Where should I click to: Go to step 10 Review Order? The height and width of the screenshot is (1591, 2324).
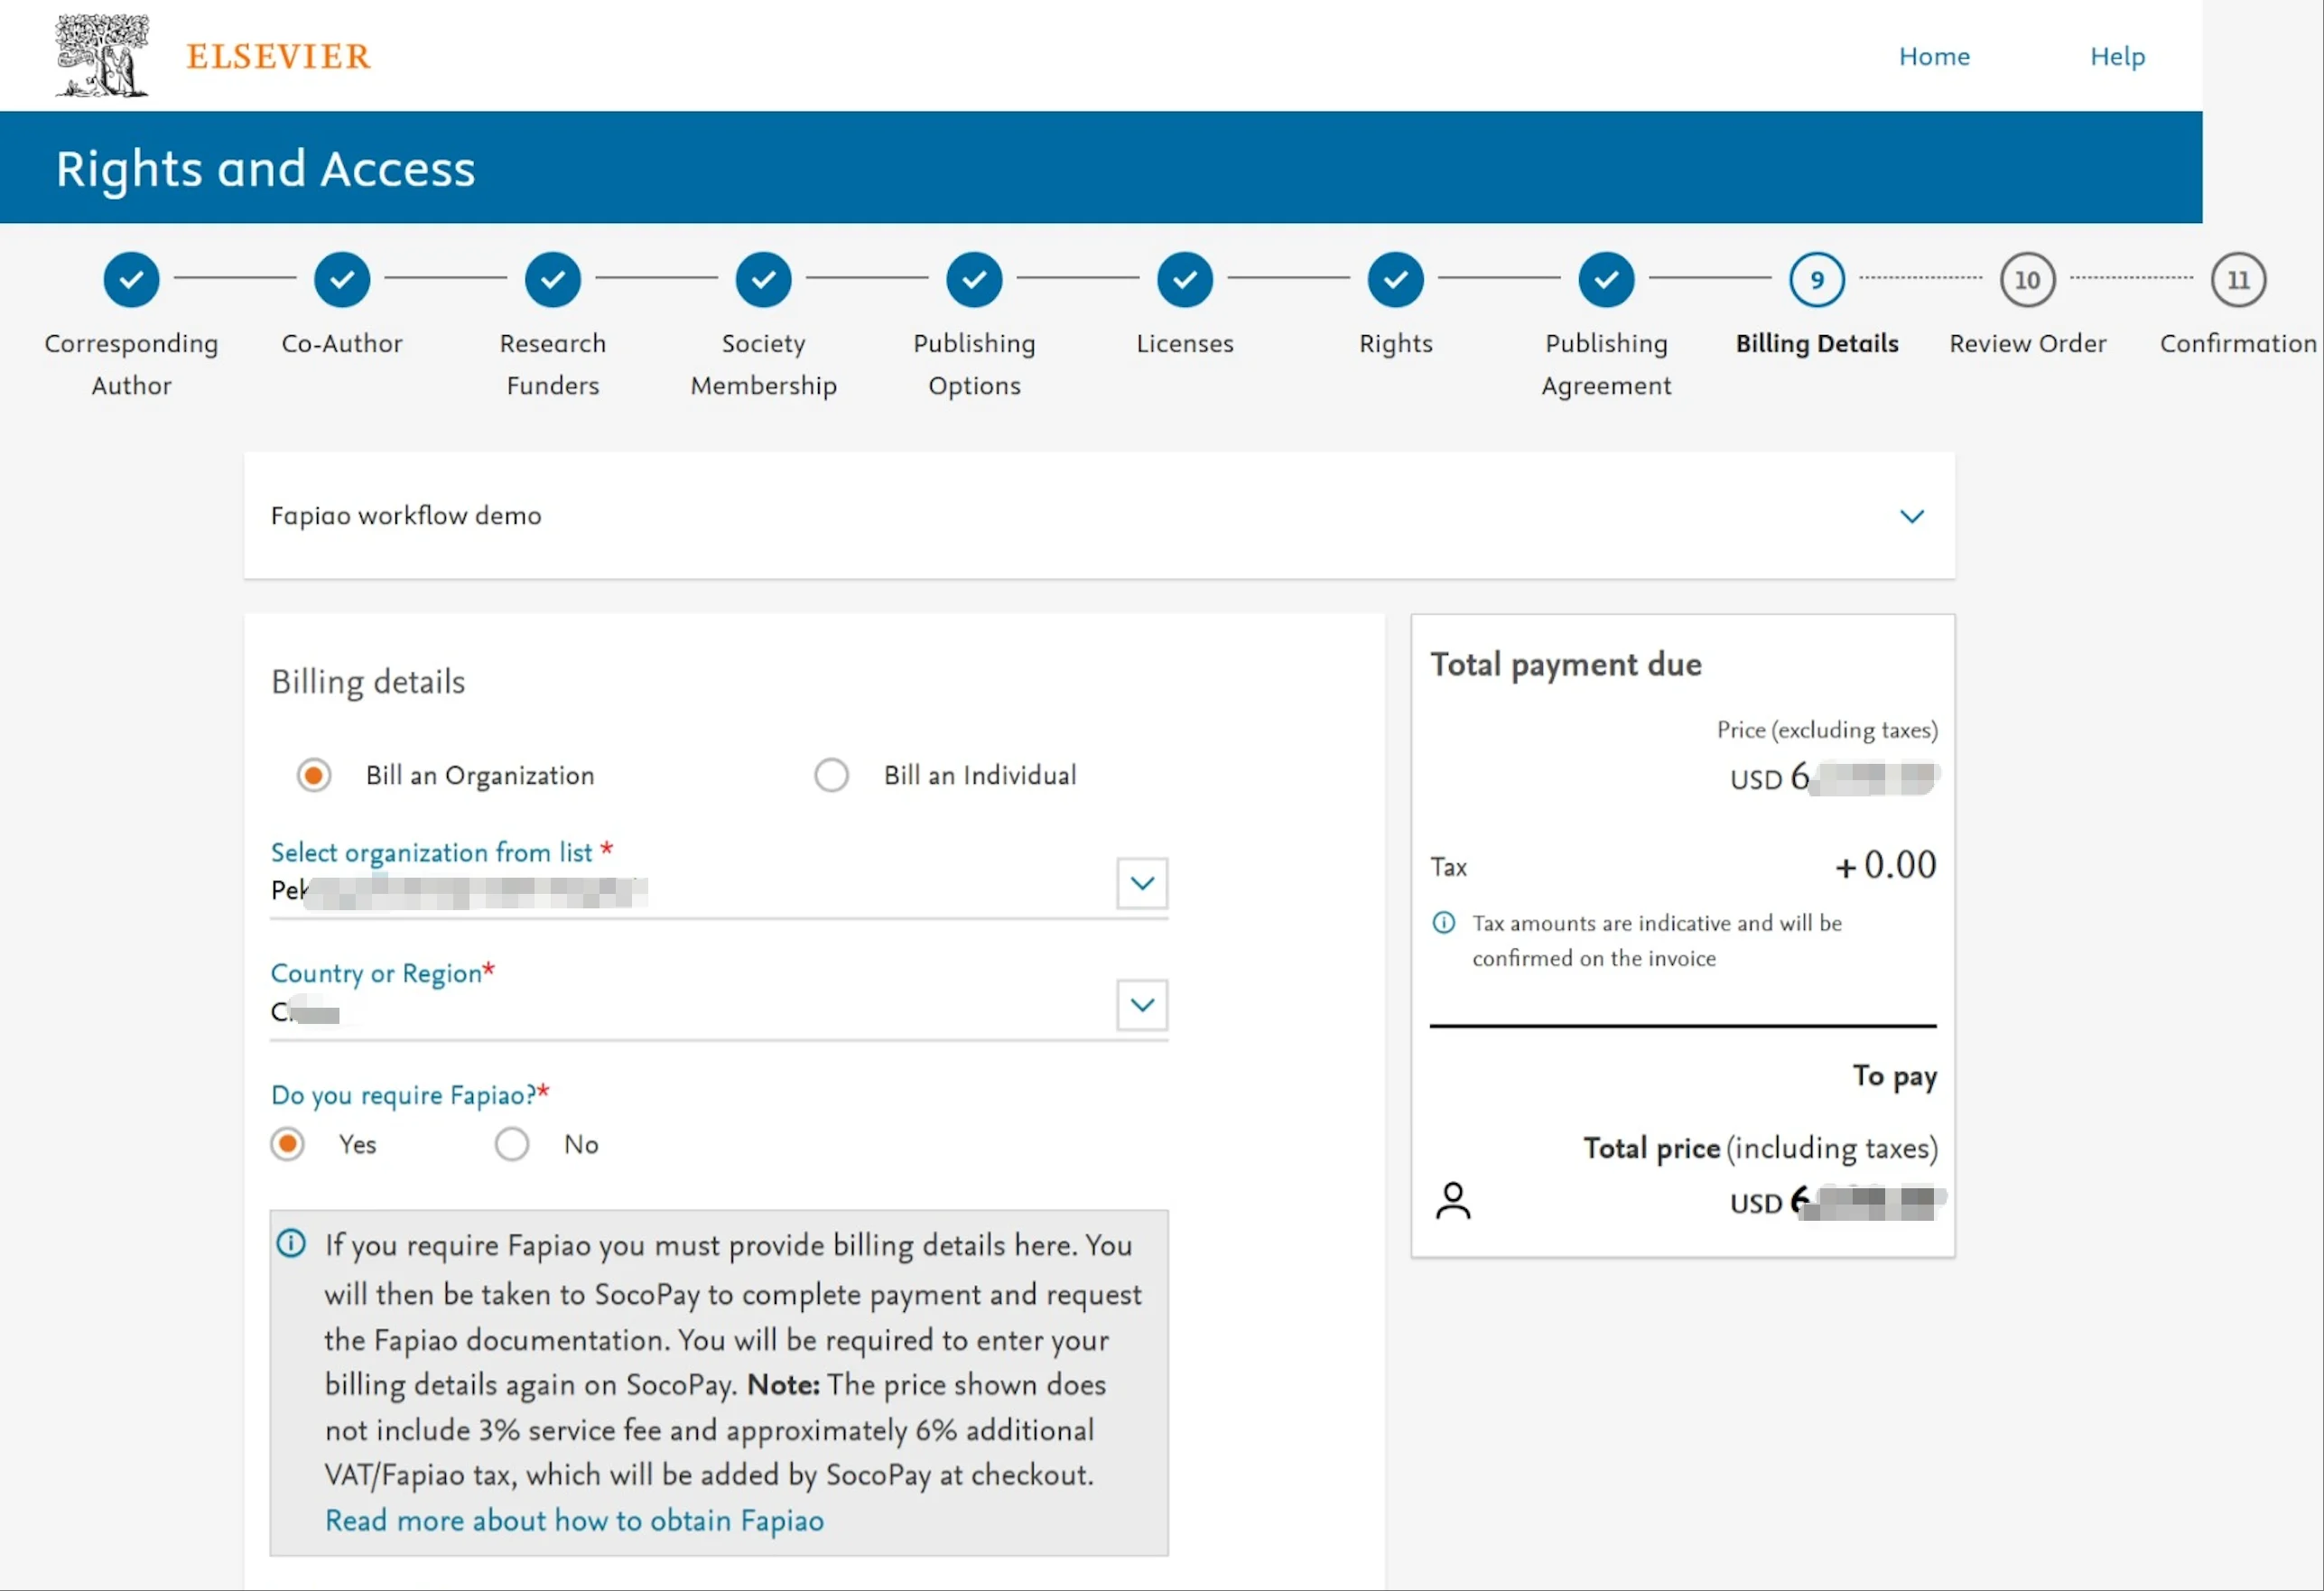(x=2027, y=280)
